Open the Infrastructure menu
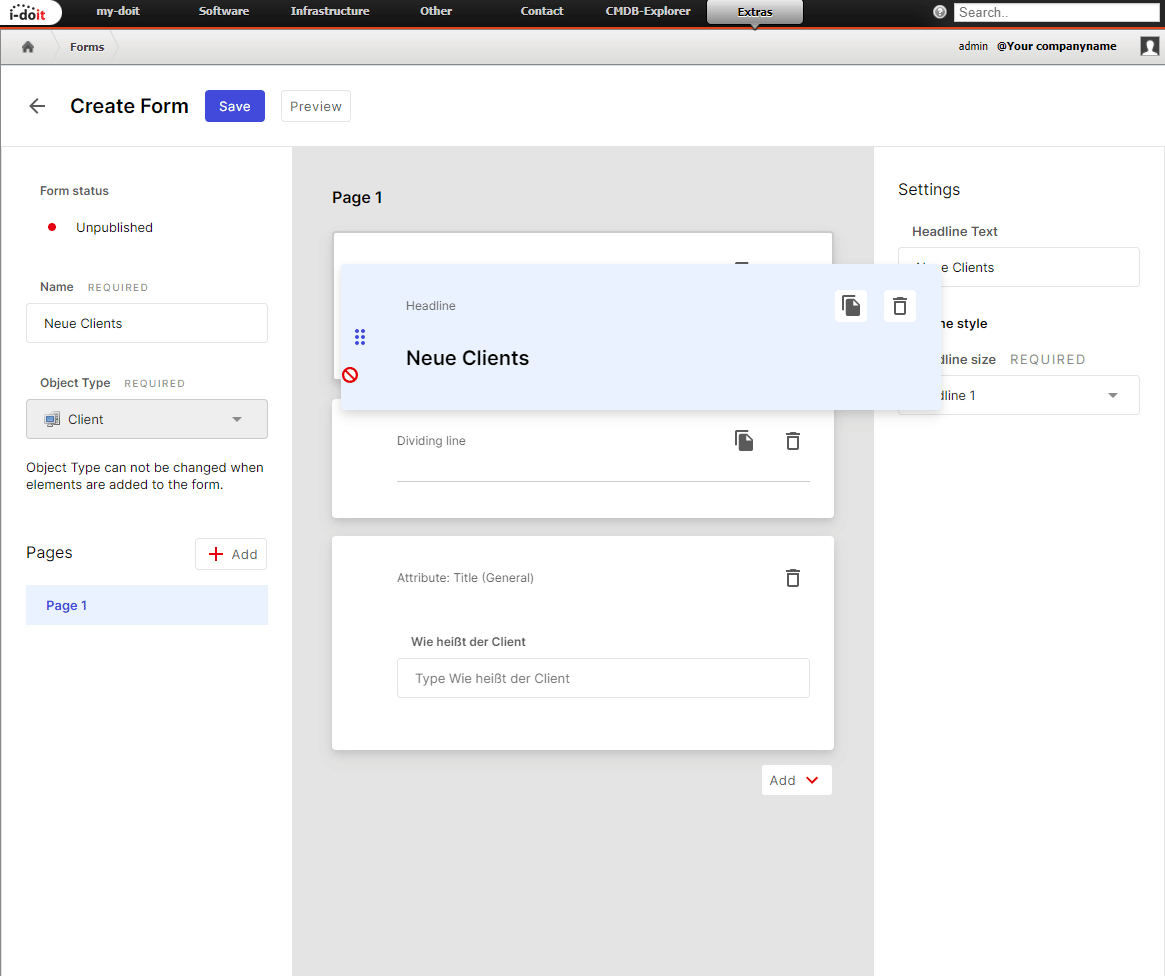The image size is (1165, 976). (330, 12)
